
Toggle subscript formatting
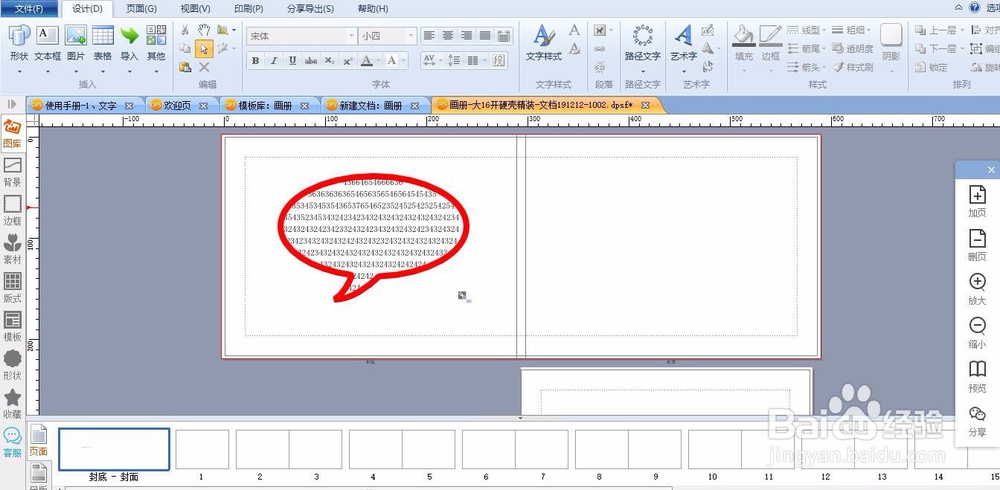point(329,61)
